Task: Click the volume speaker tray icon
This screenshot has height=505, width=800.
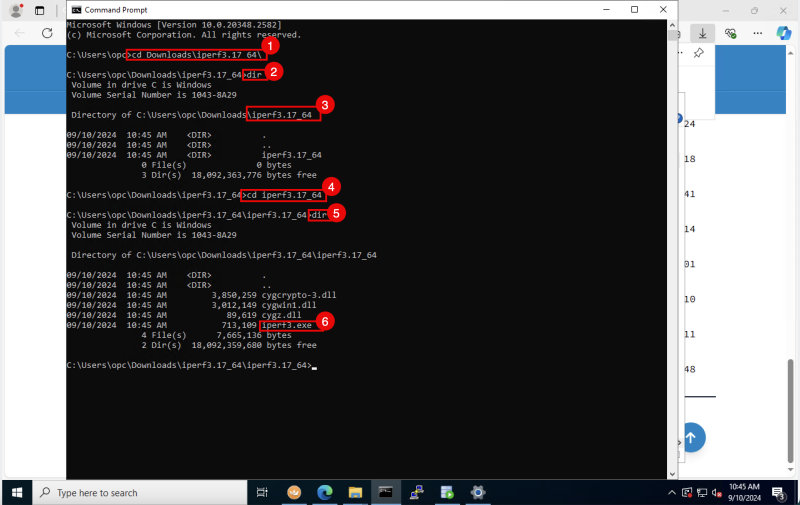Action: click(718, 492)
